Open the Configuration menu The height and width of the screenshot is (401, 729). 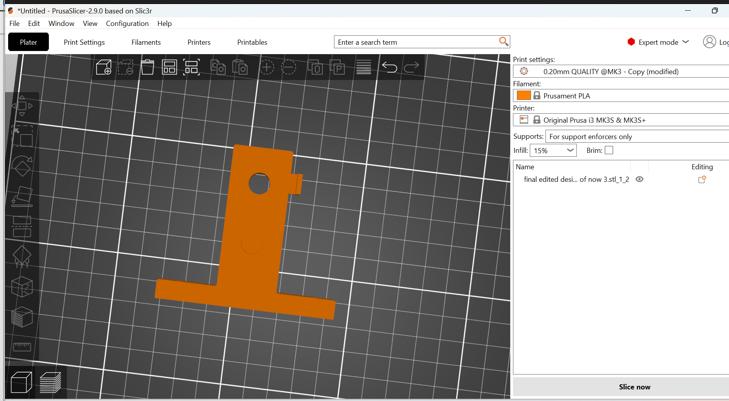tap(127, 23)
